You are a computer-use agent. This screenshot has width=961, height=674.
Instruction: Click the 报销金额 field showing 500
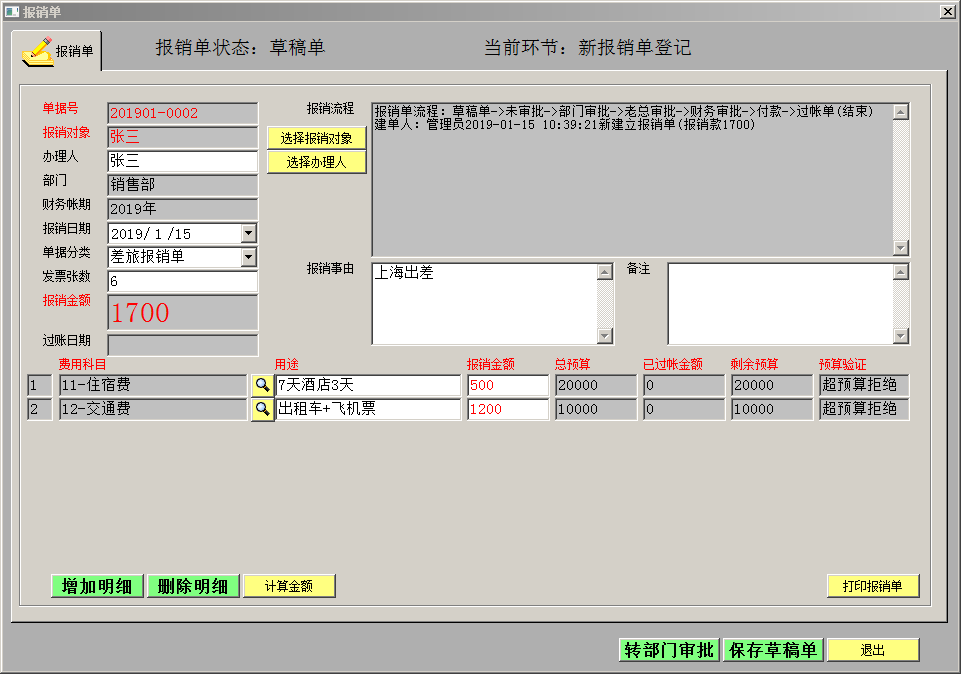[507, 385]
